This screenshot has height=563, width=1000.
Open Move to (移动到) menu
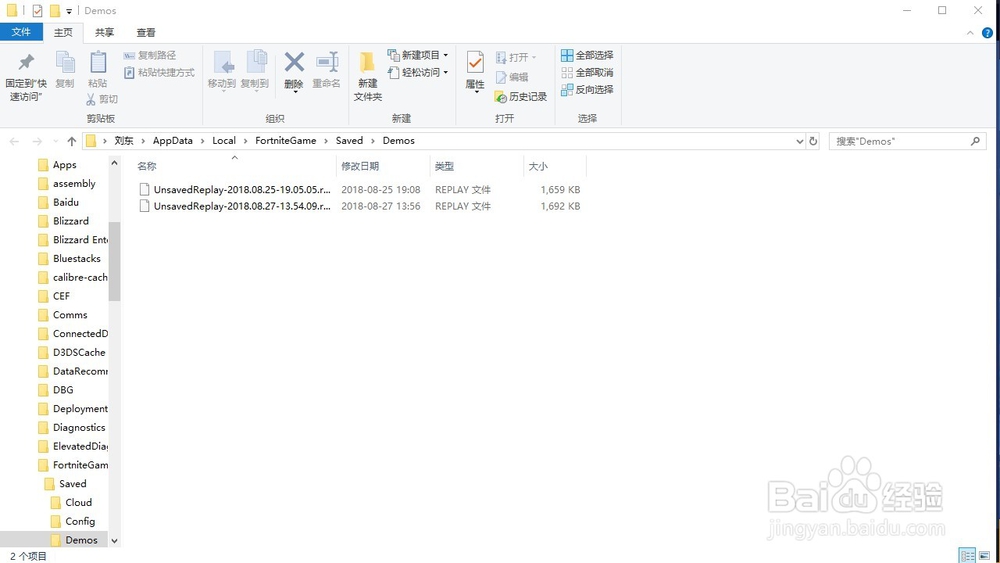pos(222,70)
